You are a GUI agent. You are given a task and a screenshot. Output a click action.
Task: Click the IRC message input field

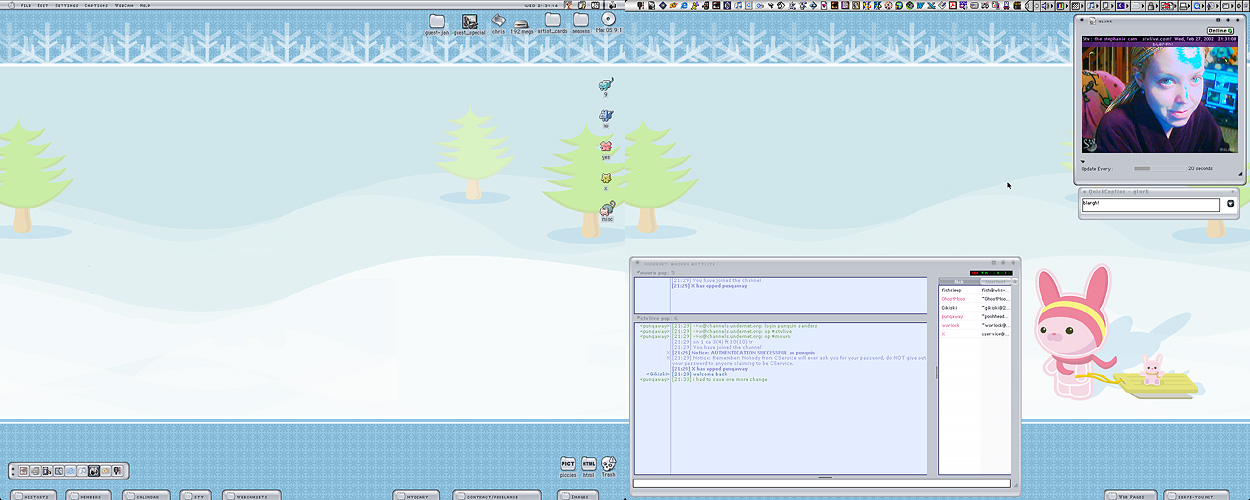(822, 484)
